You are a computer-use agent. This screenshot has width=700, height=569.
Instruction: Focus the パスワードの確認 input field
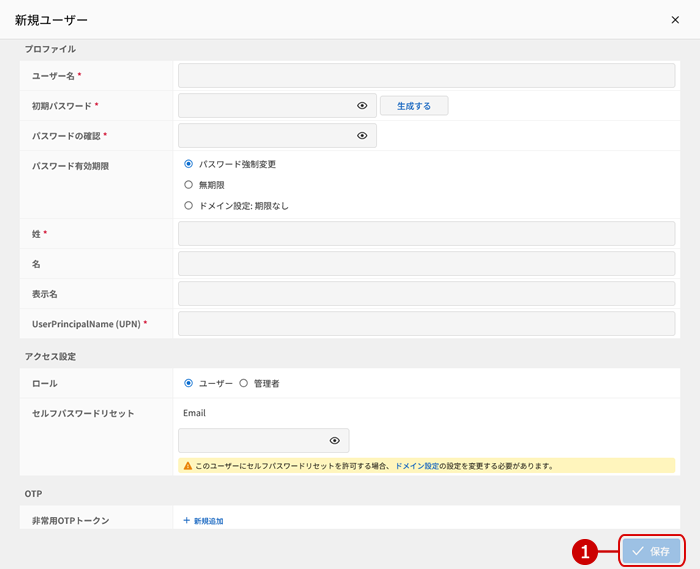click(277, 135)
